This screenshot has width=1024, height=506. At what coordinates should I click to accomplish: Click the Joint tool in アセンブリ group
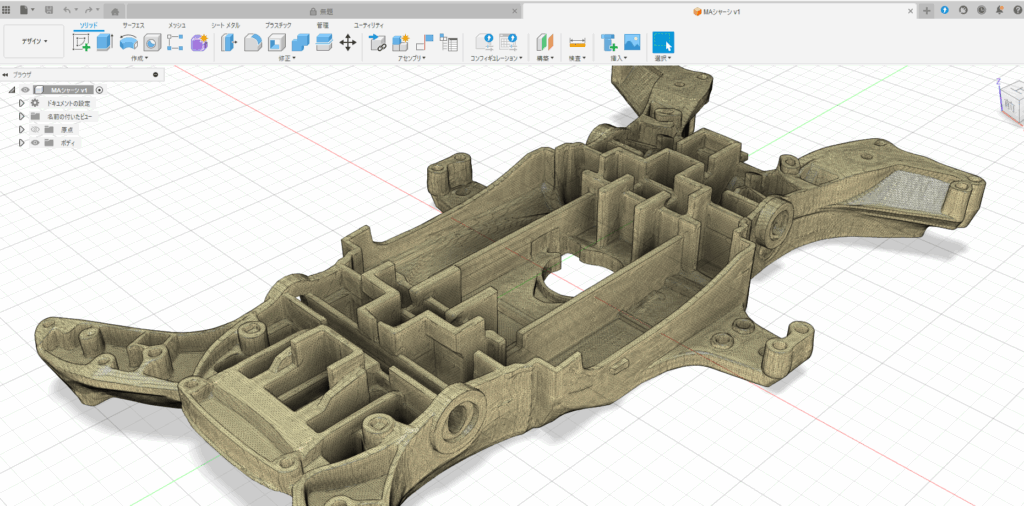pos(426,42)
